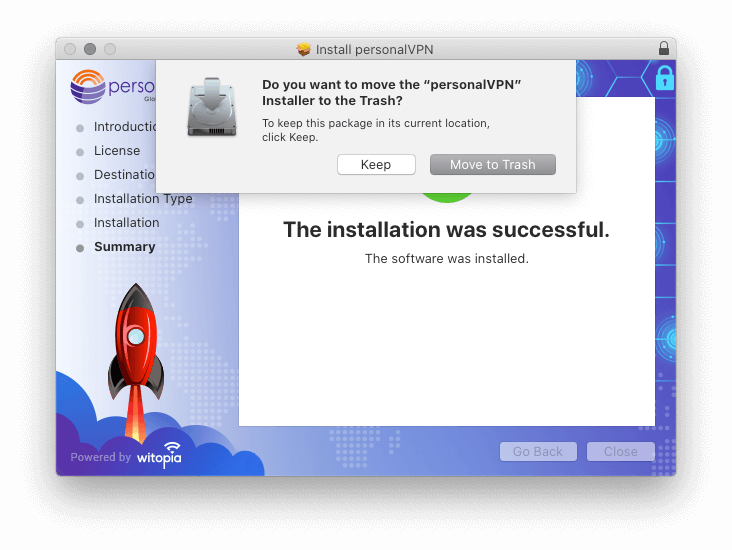Click the Keep button in the dialog
This screenshot has width=732, height=550.
pos(376,165)
